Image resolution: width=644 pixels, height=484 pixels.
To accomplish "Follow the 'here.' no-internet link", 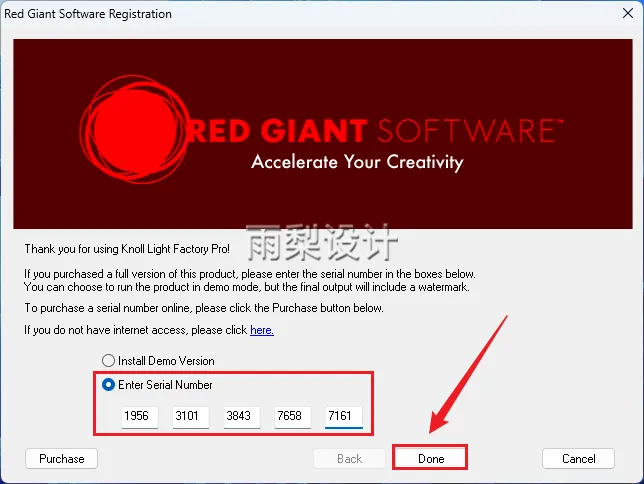I will pos(262,330).
